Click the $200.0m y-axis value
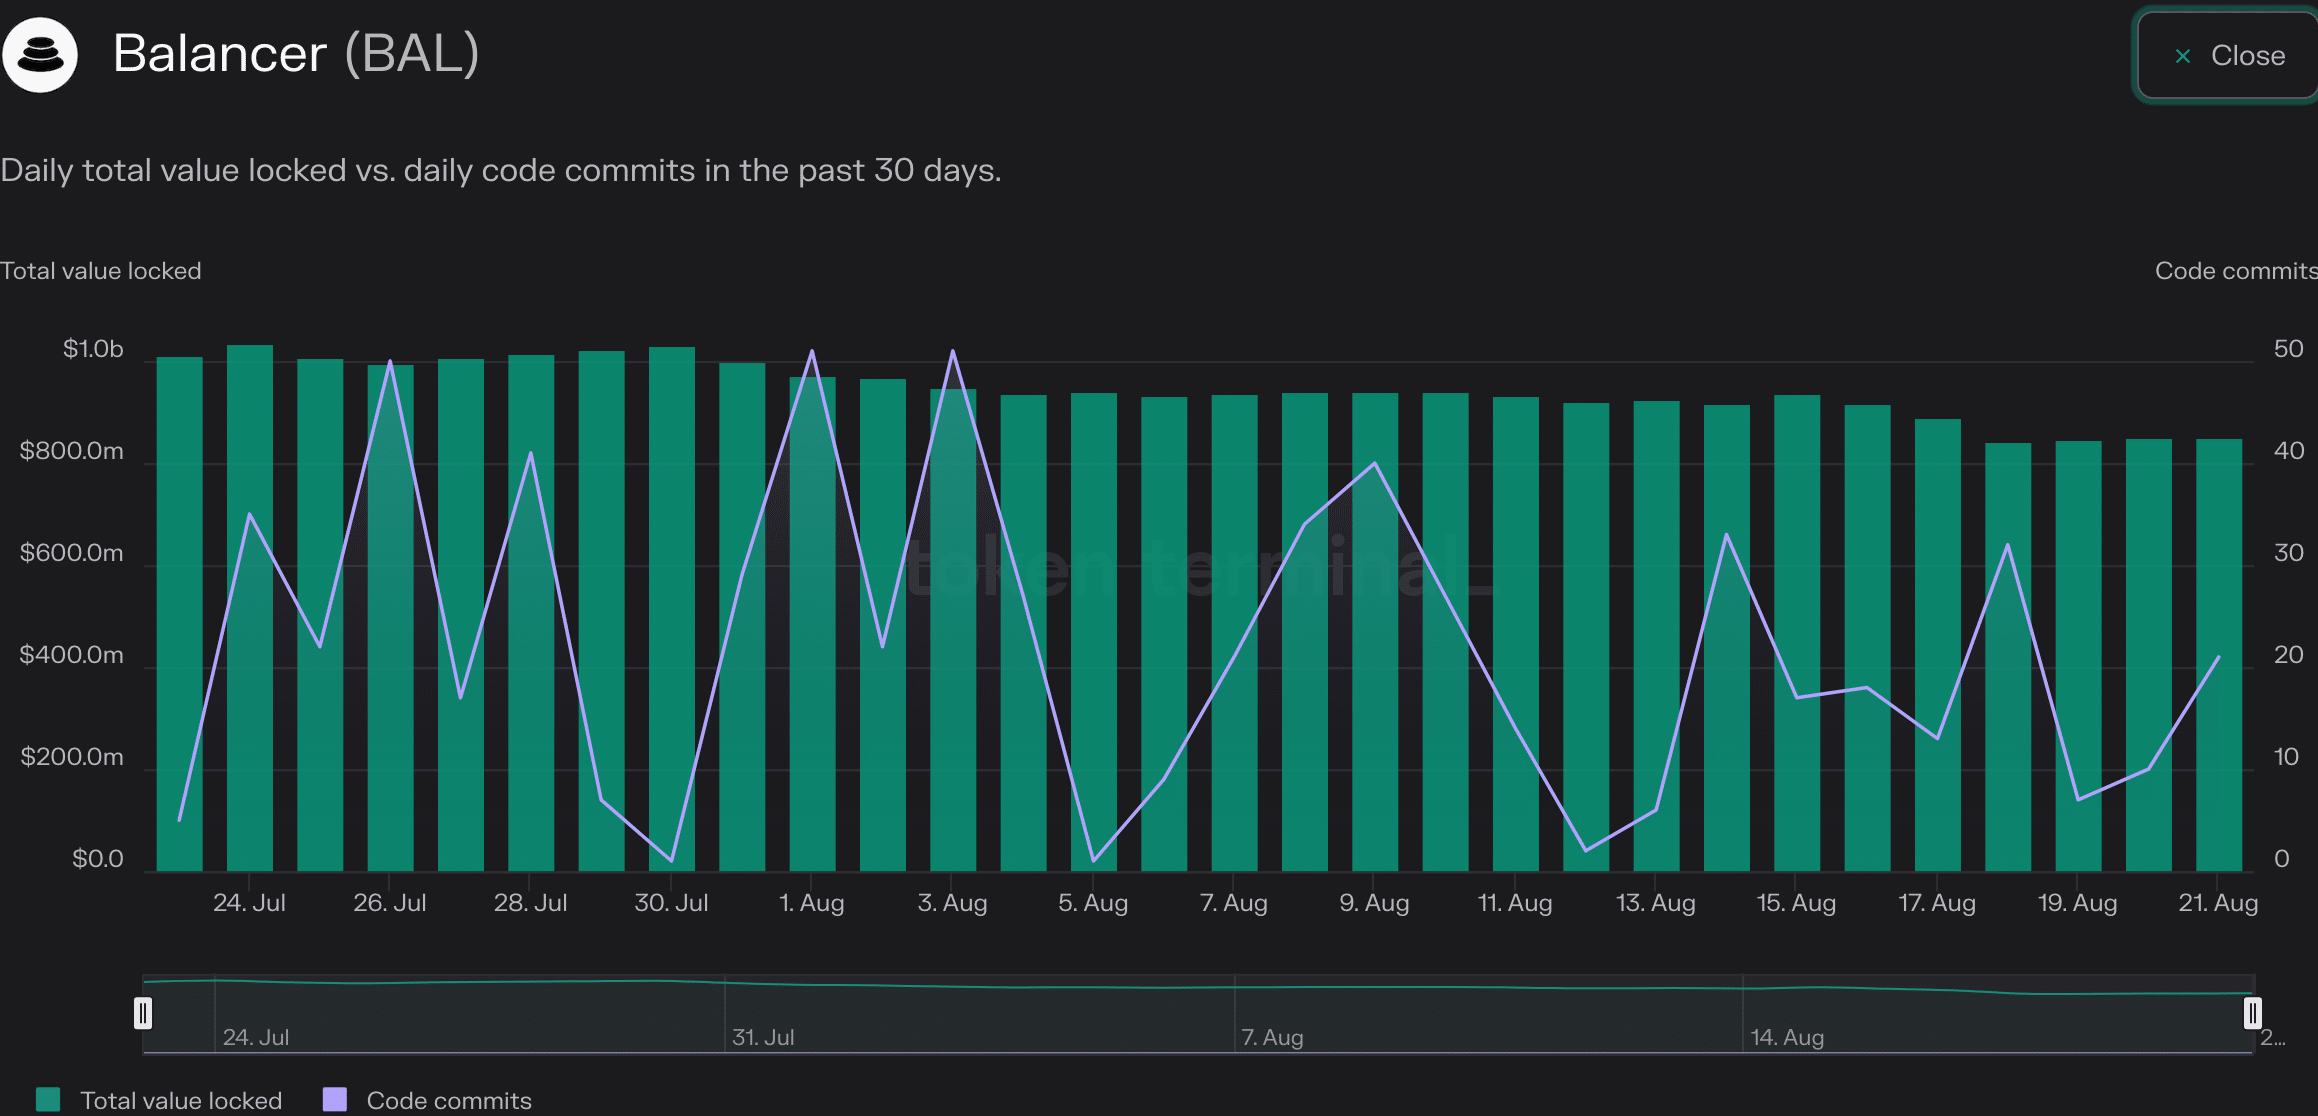Image resolution: width=2318 pixels, height=1116 pixels. [x=72, y=757]
